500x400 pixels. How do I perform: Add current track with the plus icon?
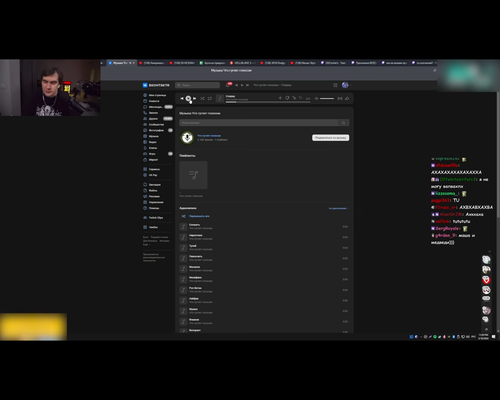[x=280, y=98]
